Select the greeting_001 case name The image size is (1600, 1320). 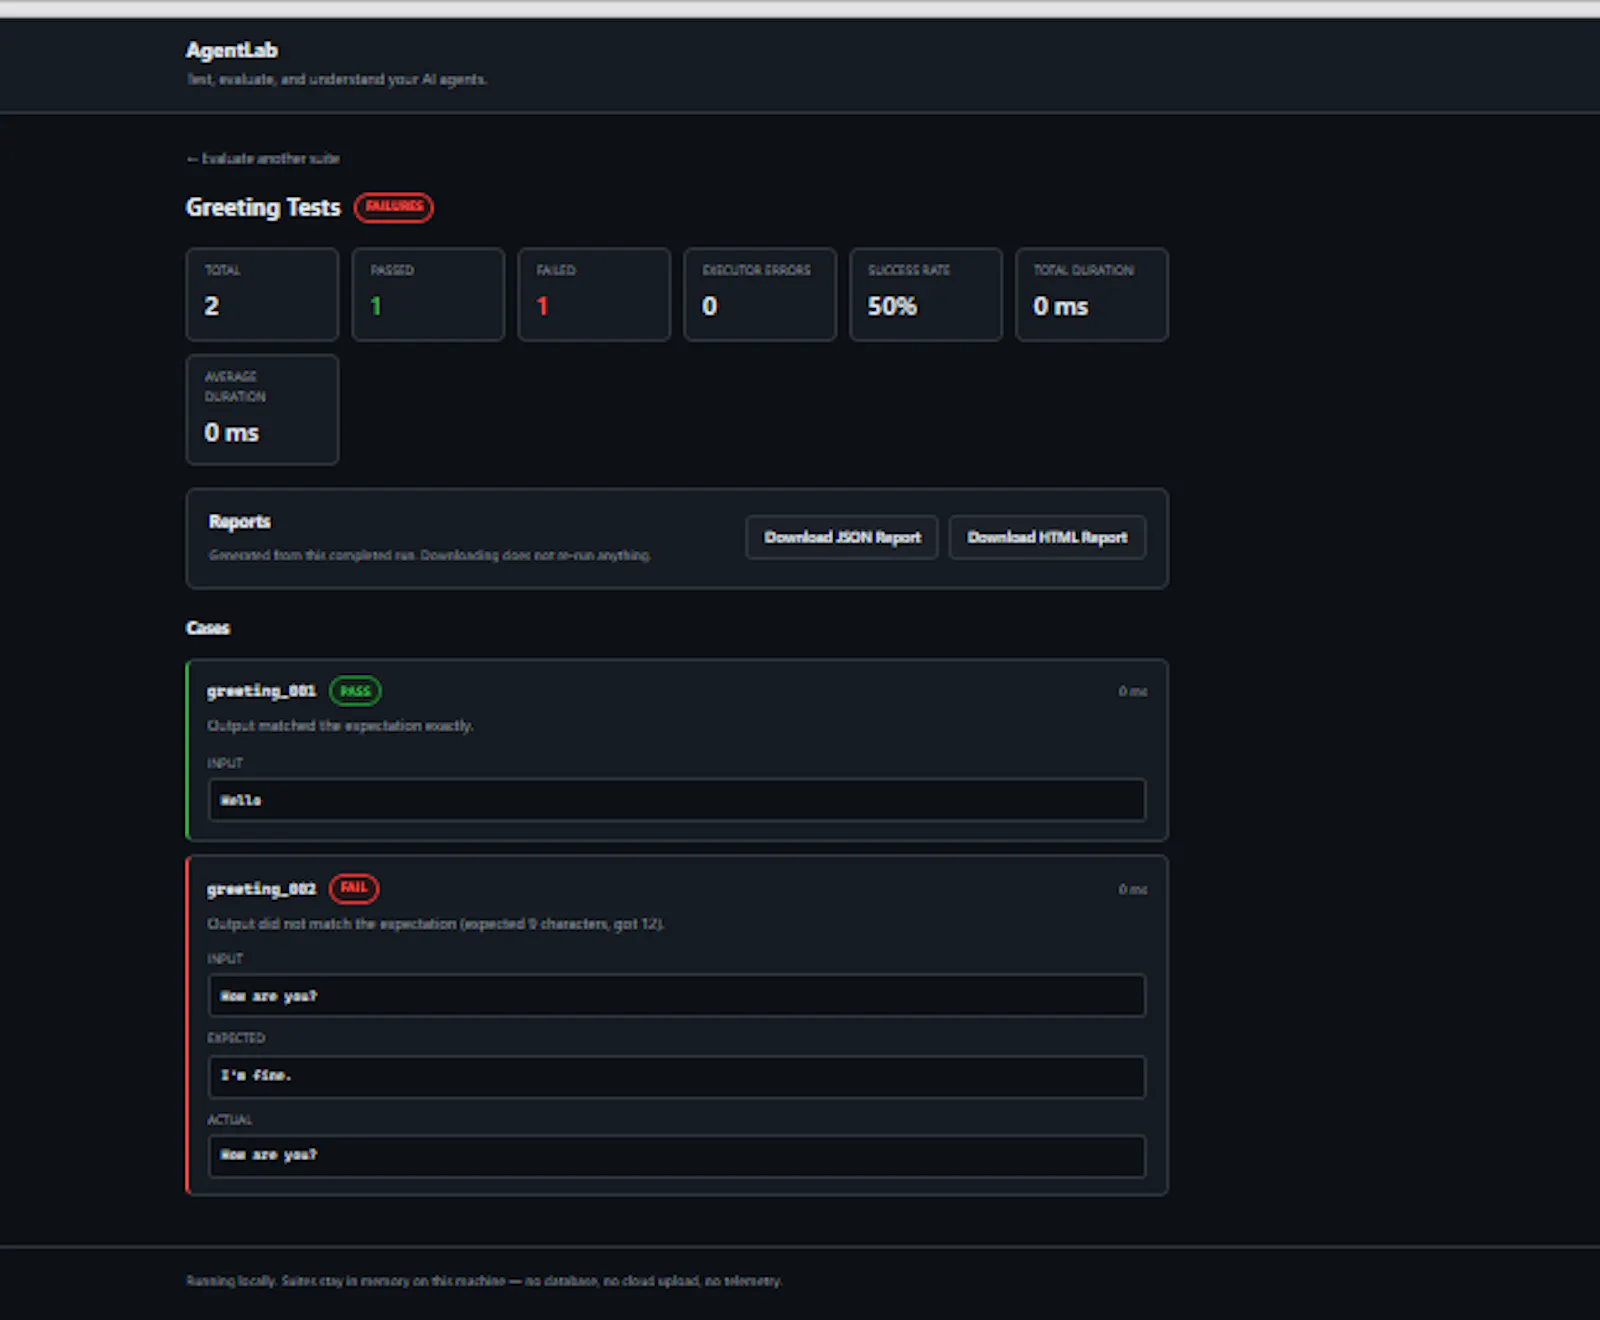point(261,691)
